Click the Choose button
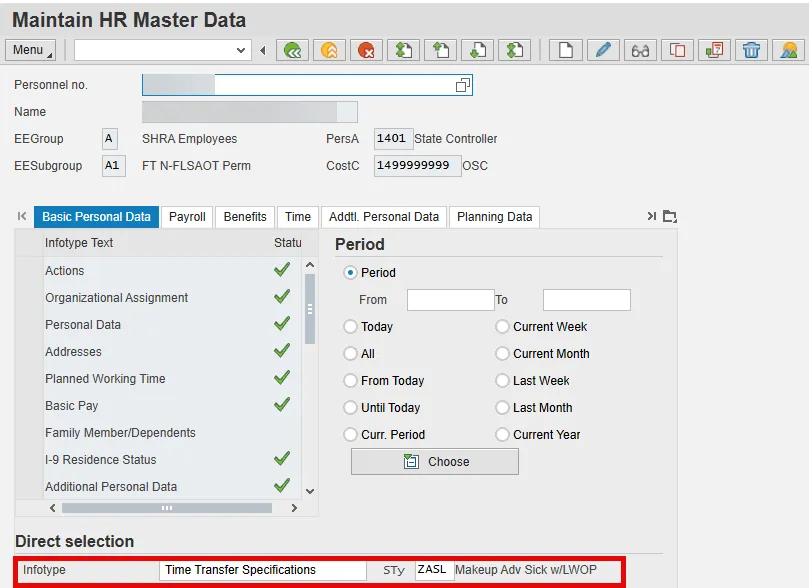 pyautogui.click(x=435, y=462)
